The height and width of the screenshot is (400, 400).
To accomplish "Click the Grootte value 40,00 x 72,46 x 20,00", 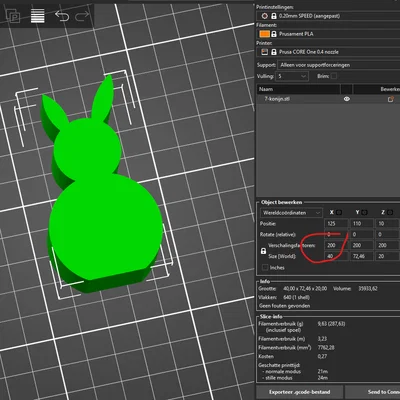I will coord(305,288).
